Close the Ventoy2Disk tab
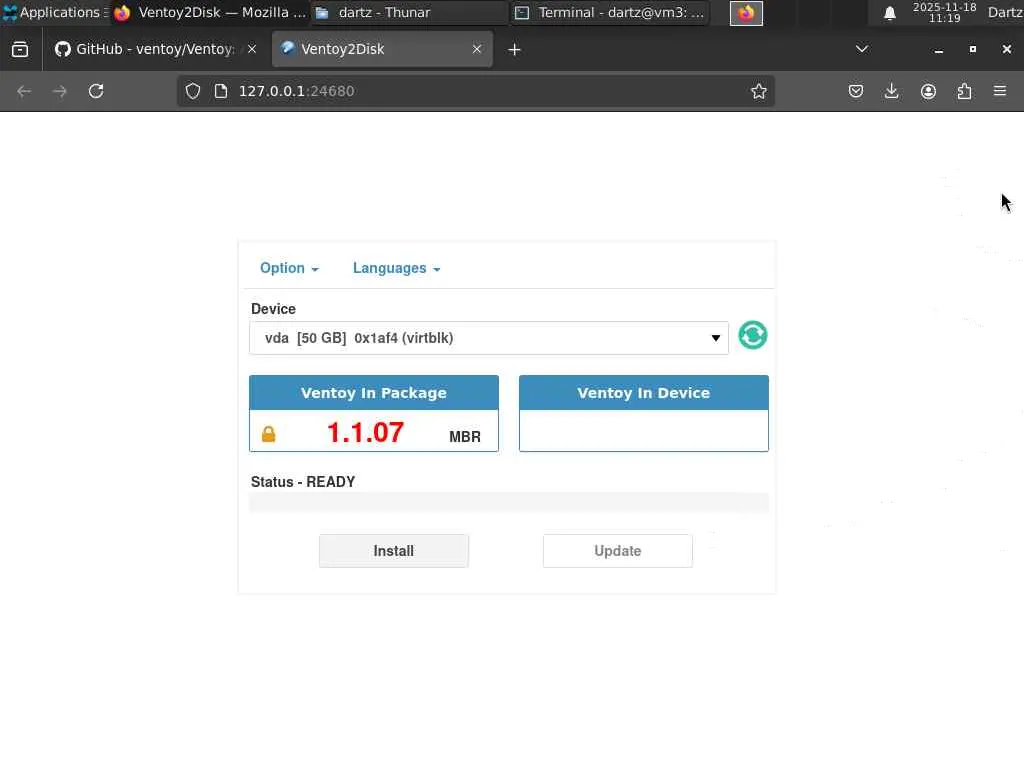This screenshot has width=1024, height=768. coord(477,49)
